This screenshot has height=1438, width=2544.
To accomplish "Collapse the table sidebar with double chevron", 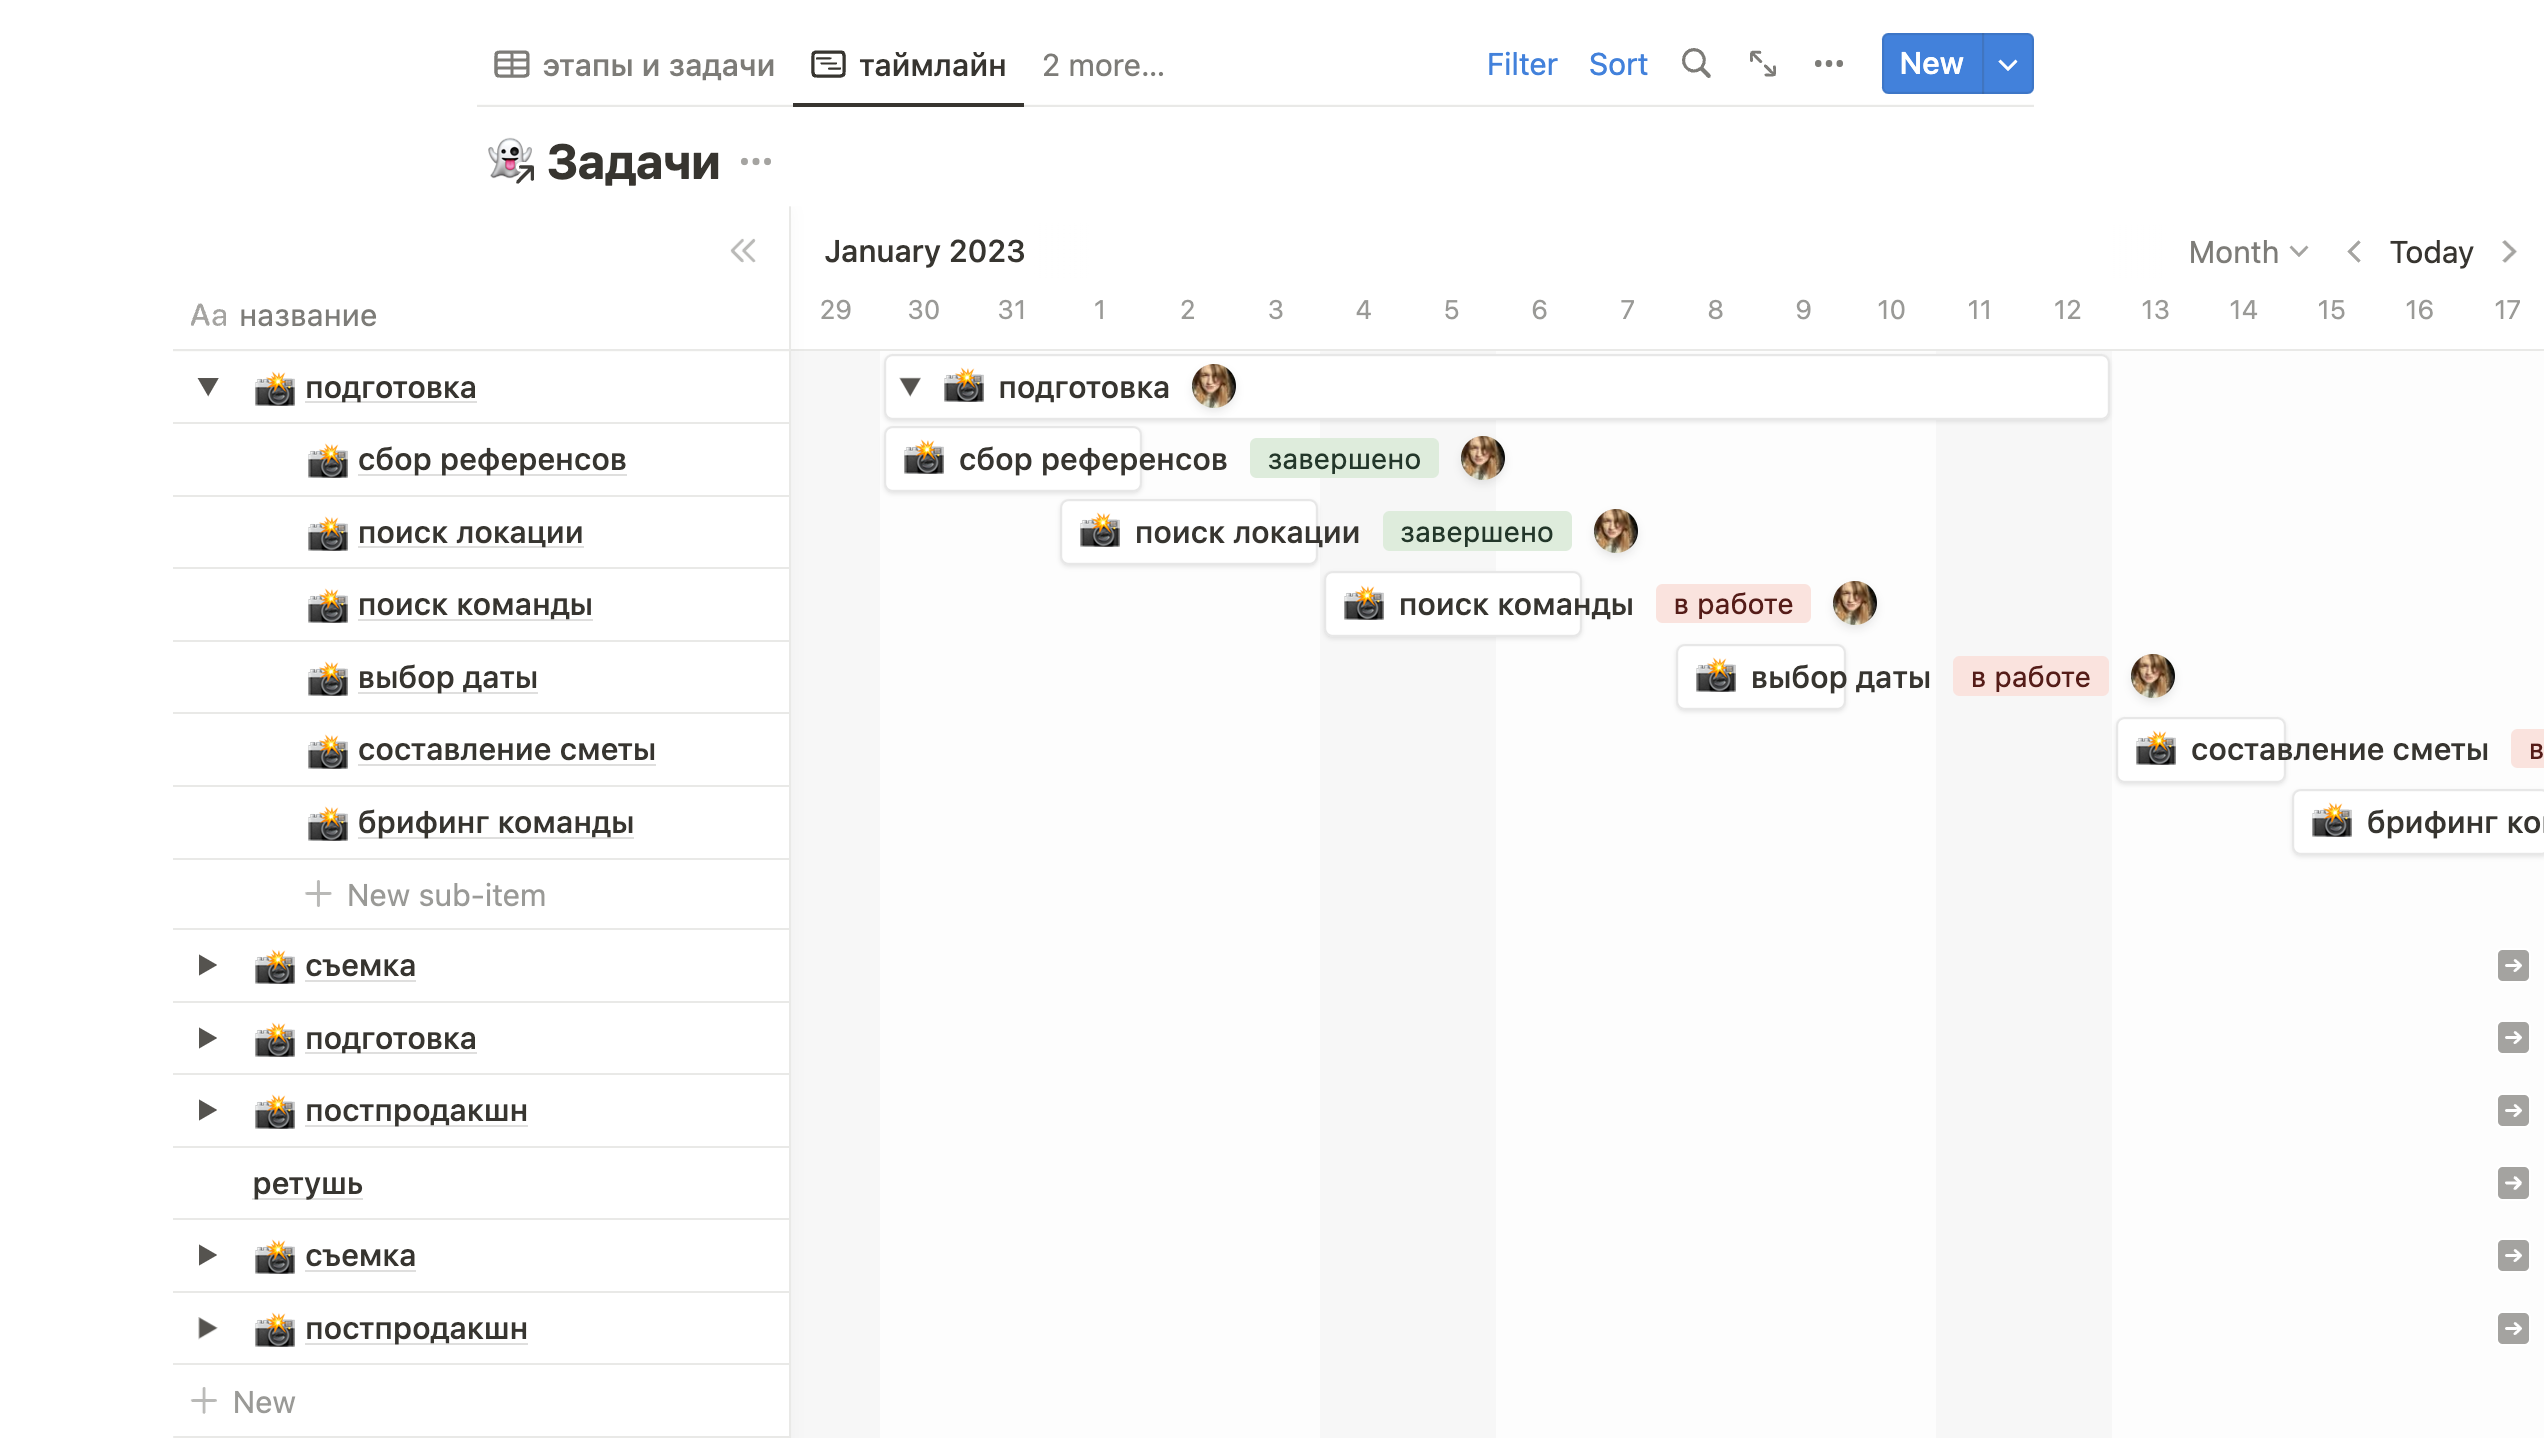I will tap(743, 251).
